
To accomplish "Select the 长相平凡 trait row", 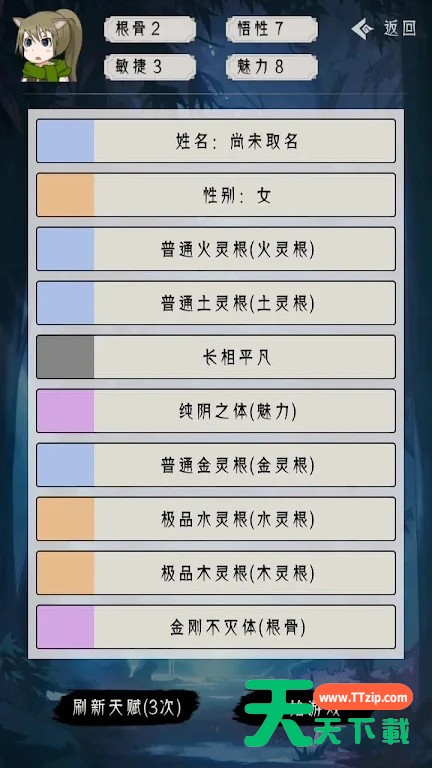I will 216,357.
